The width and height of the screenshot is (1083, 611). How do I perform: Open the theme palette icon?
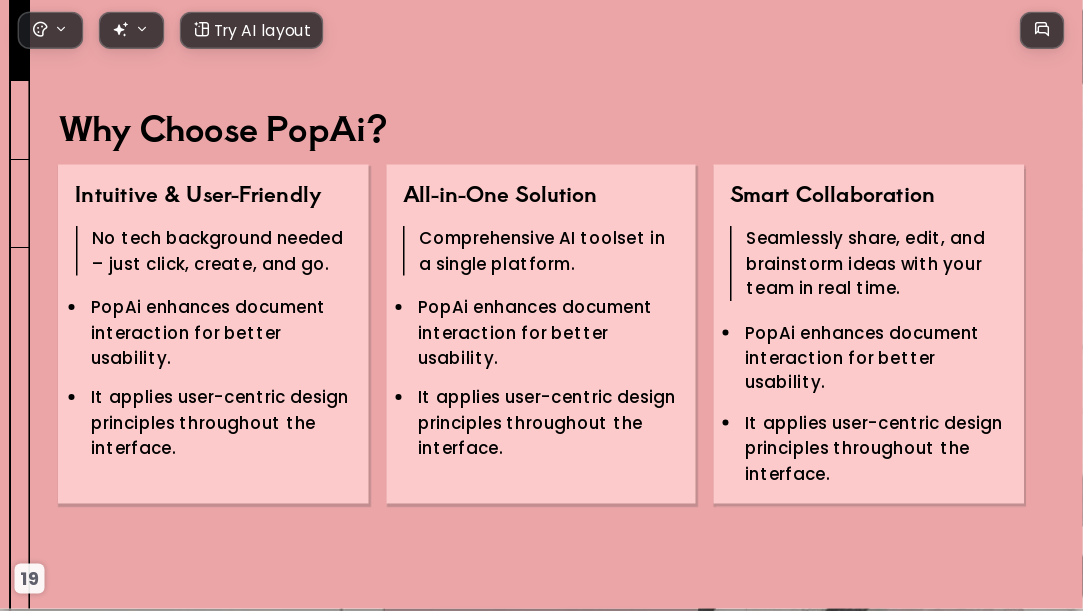point(41,30)
